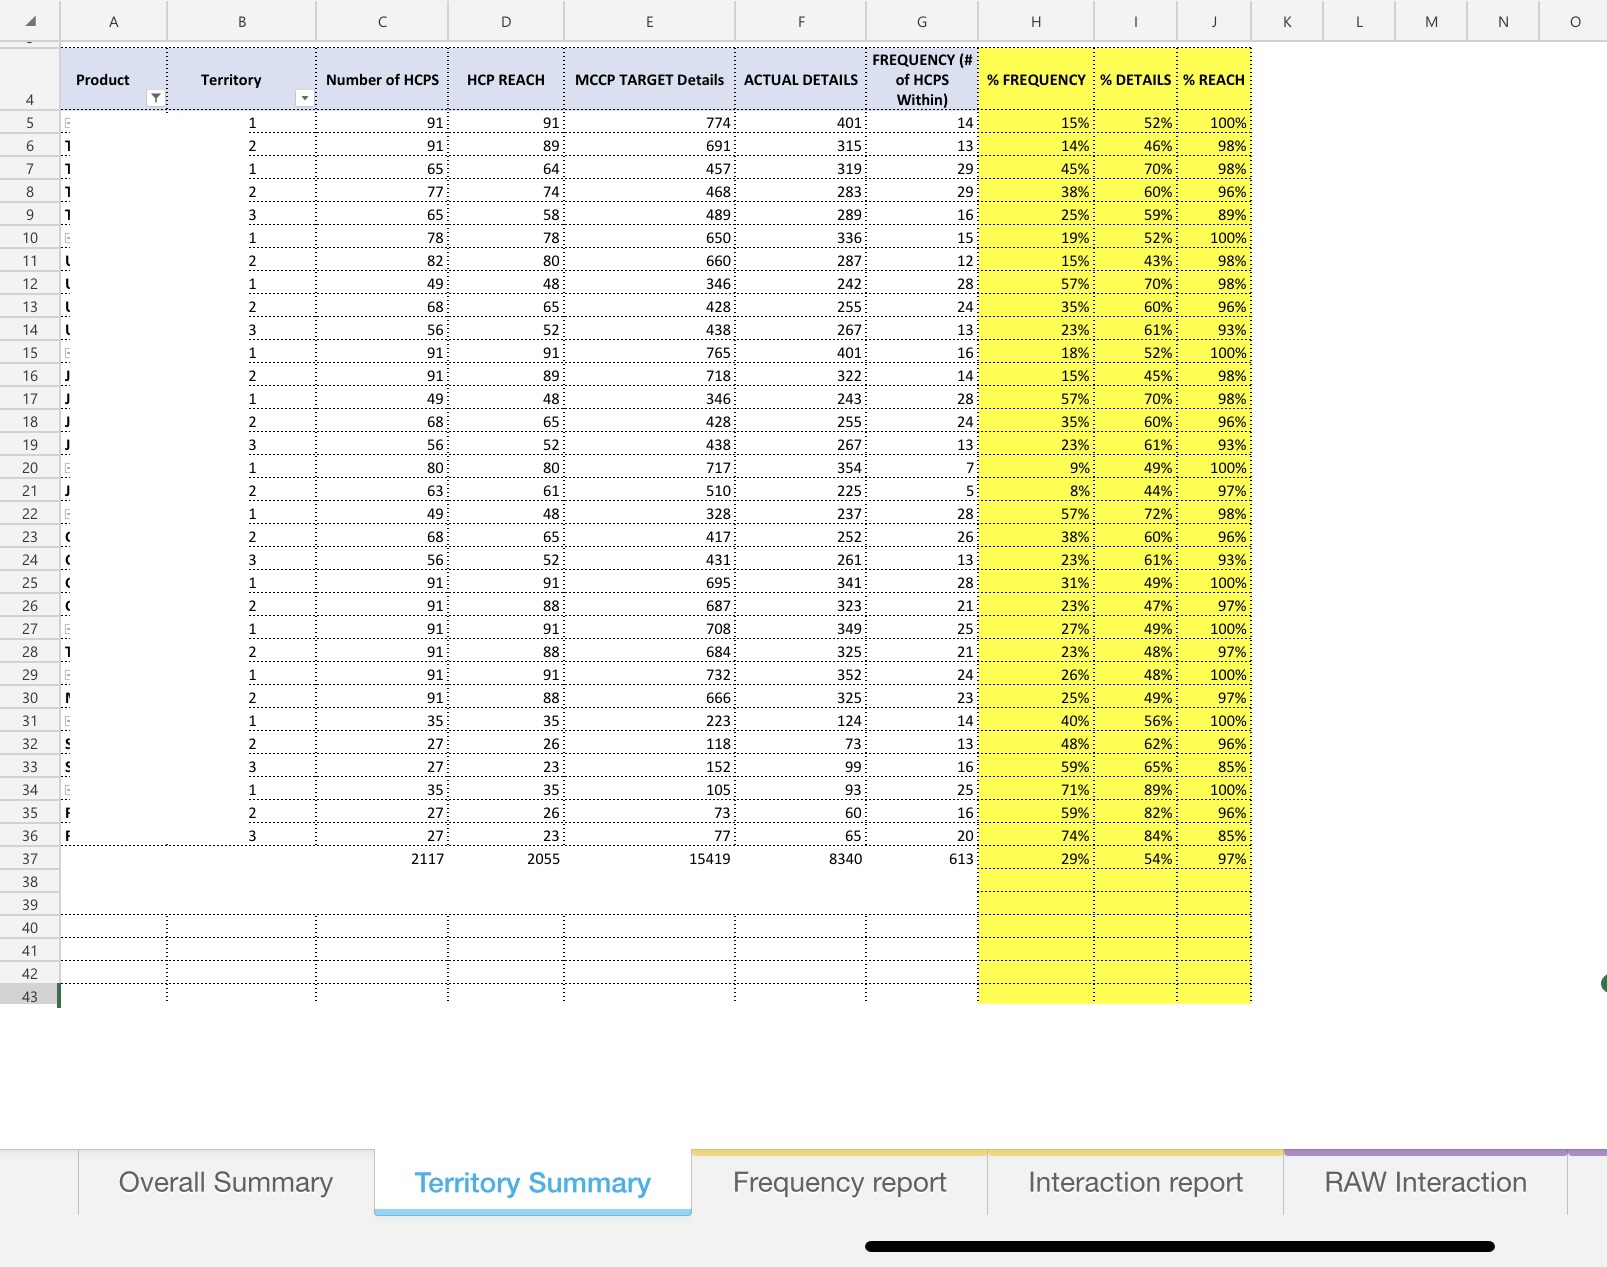Click the % REACH header cell
The width and height of the screenshot is (1607, 1267).
1214,79
